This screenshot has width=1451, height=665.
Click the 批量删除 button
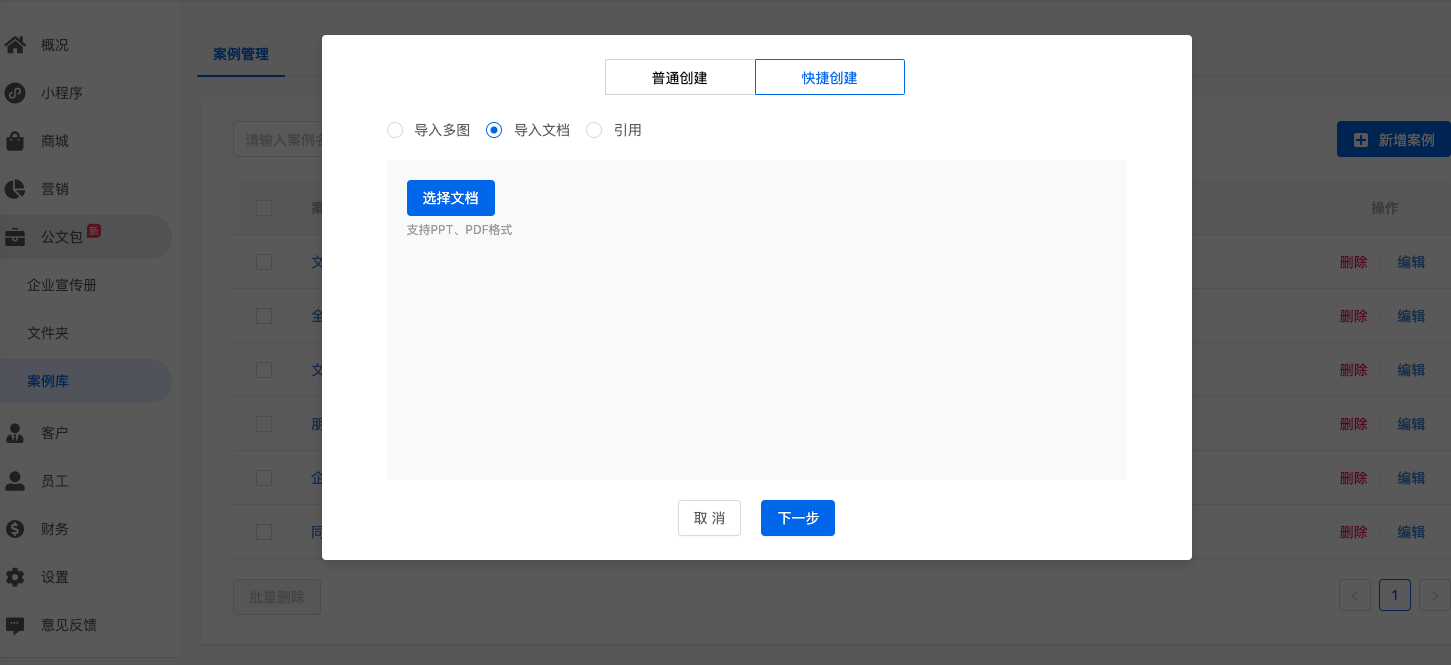click(277, 597)
